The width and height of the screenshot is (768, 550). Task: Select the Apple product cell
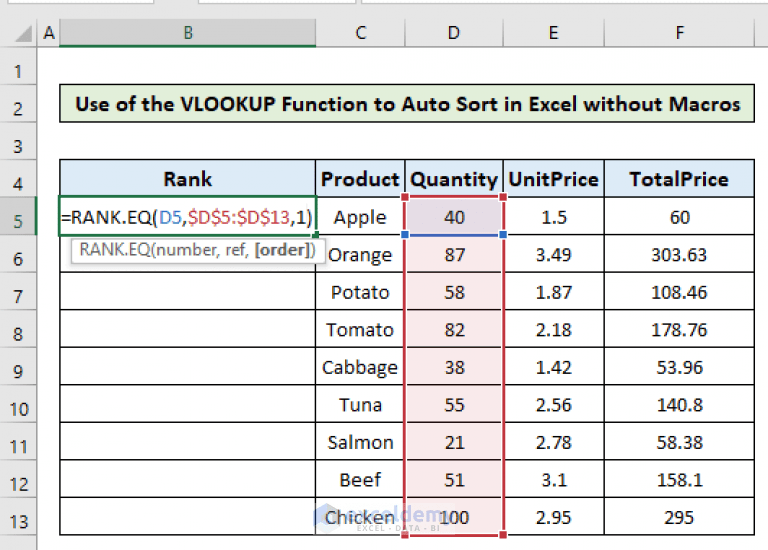[360, 216]
